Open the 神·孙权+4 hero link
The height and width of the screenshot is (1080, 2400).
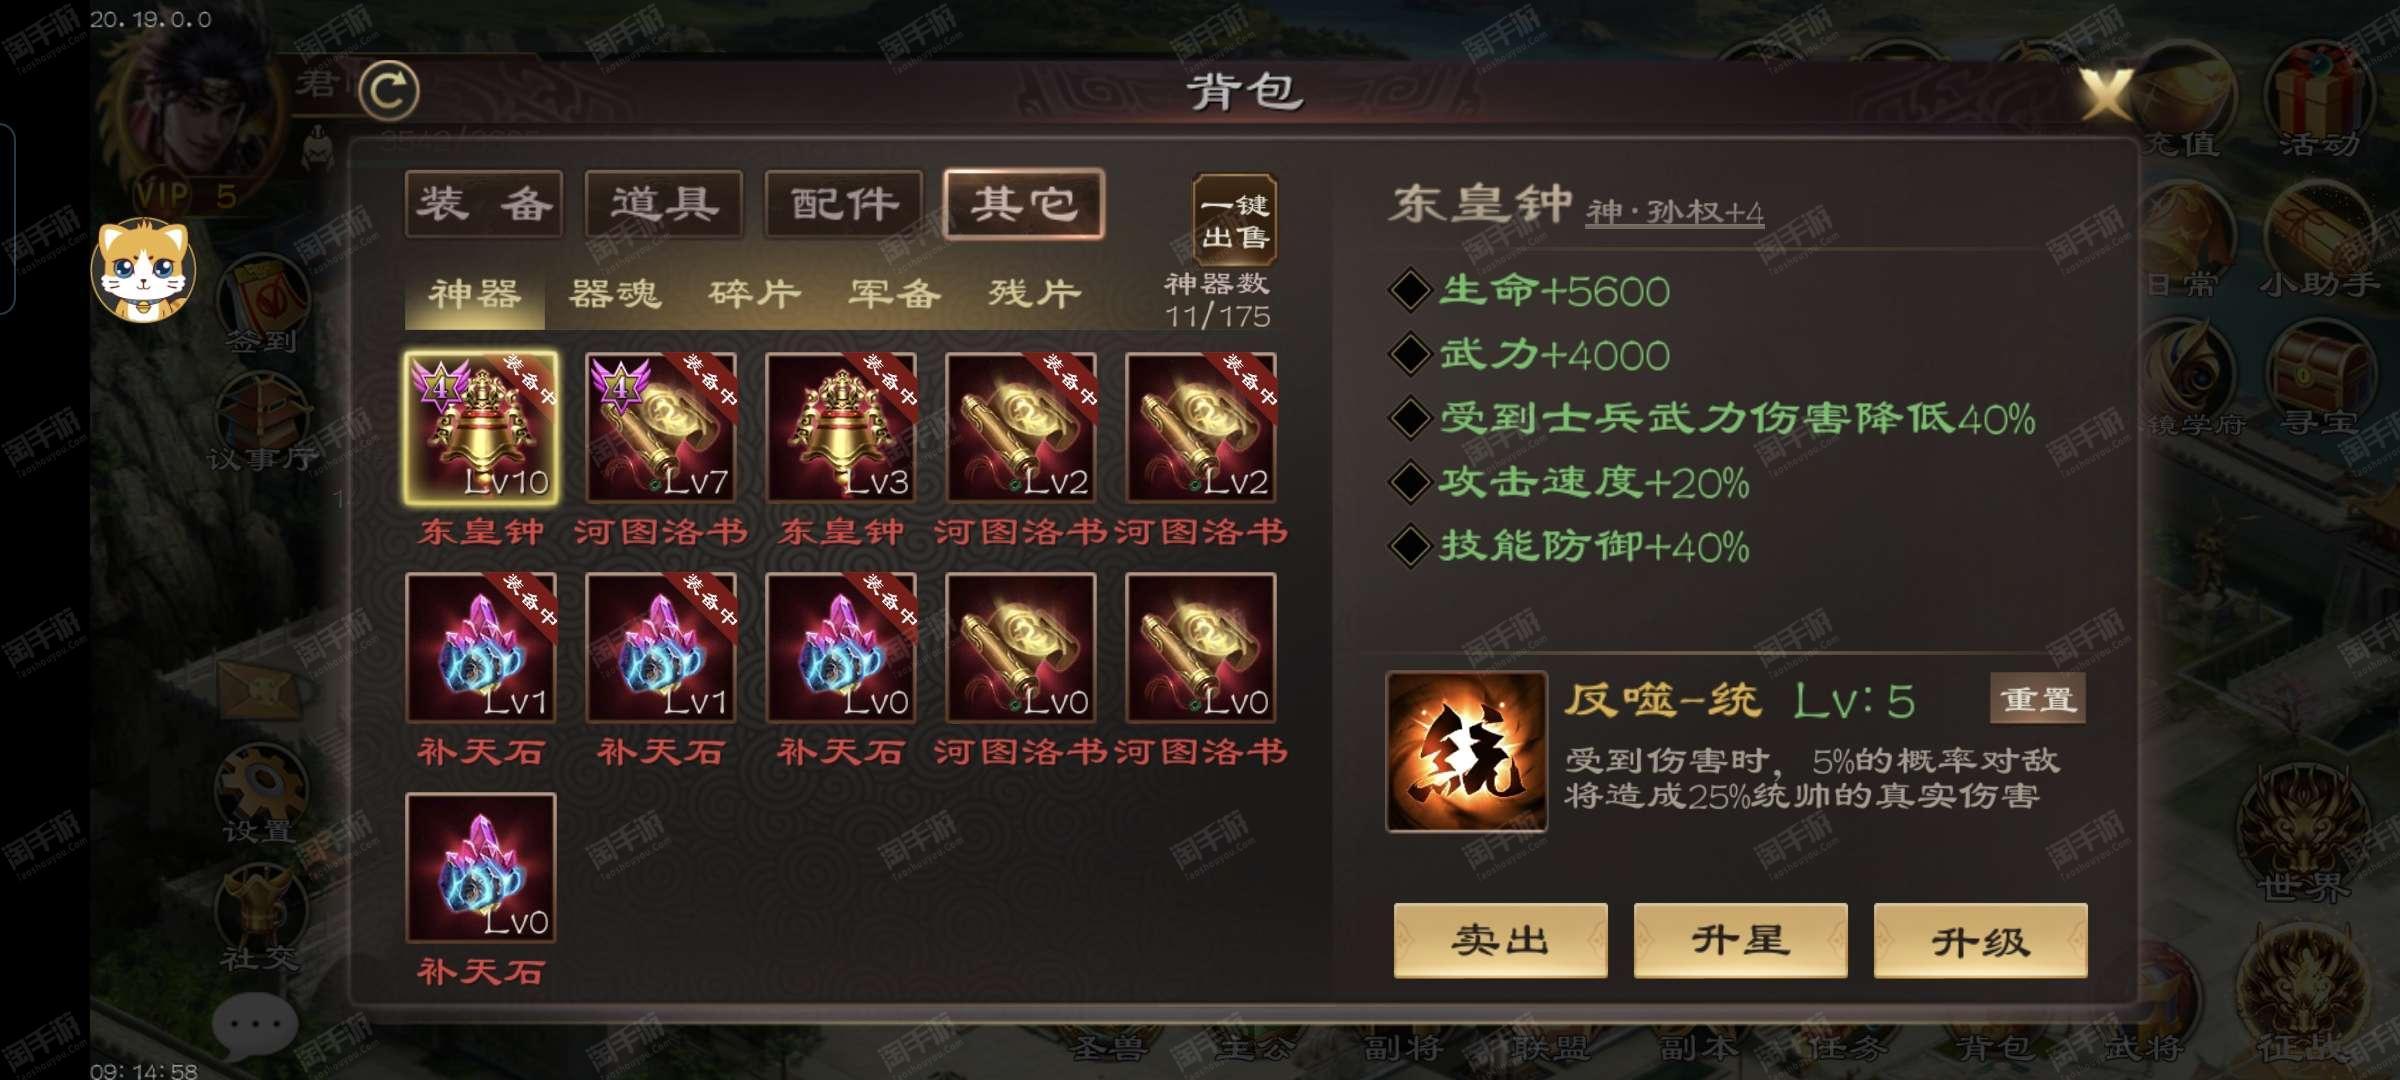(x=1675, y=212)
